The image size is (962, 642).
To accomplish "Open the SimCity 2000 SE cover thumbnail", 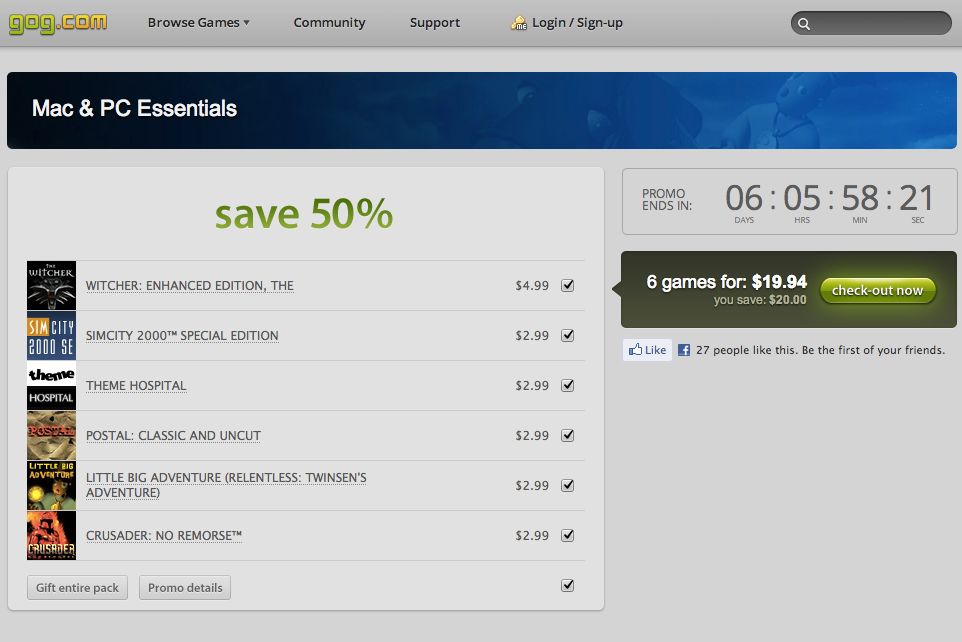I will pos(52,335).
